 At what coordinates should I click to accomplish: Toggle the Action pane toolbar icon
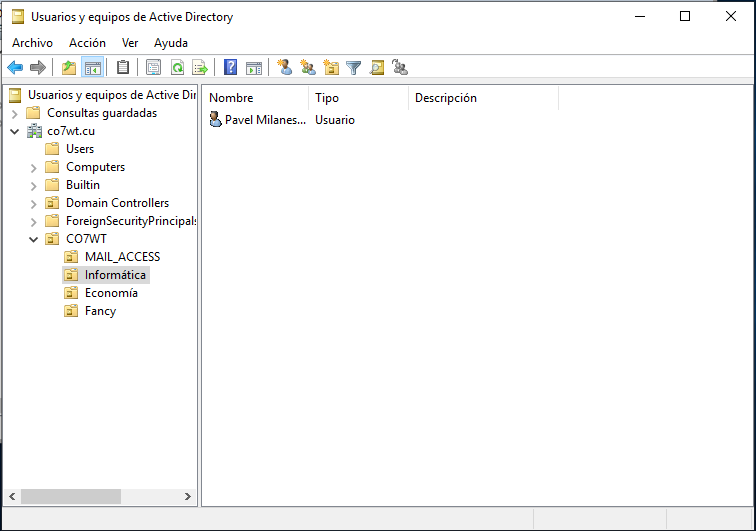click(x=254, y=68)
